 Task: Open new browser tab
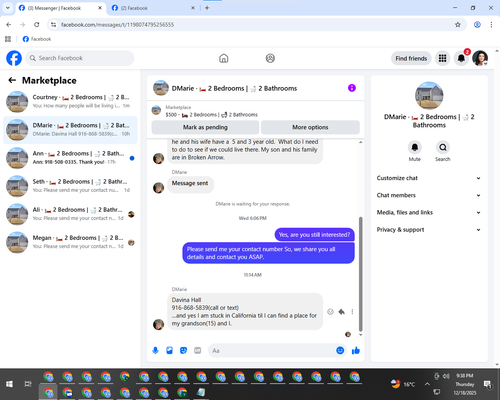coord(207,8)
